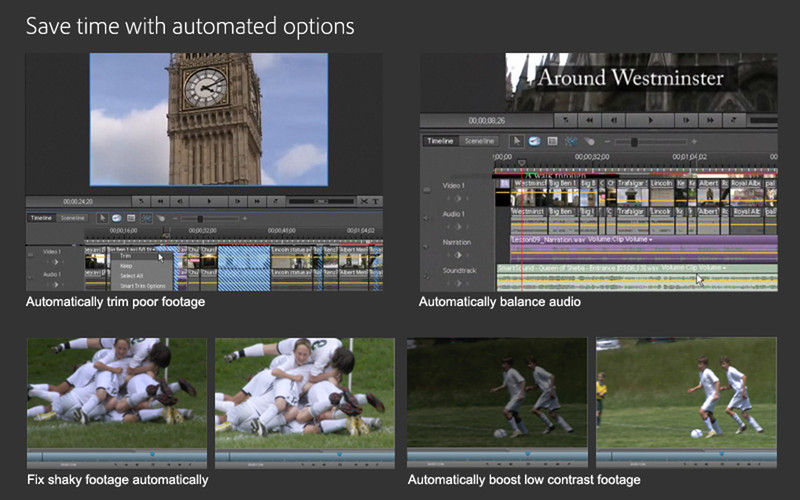
Task: Toggle the Video 1 track display in audio panel
Action: (x=427, y=189)
